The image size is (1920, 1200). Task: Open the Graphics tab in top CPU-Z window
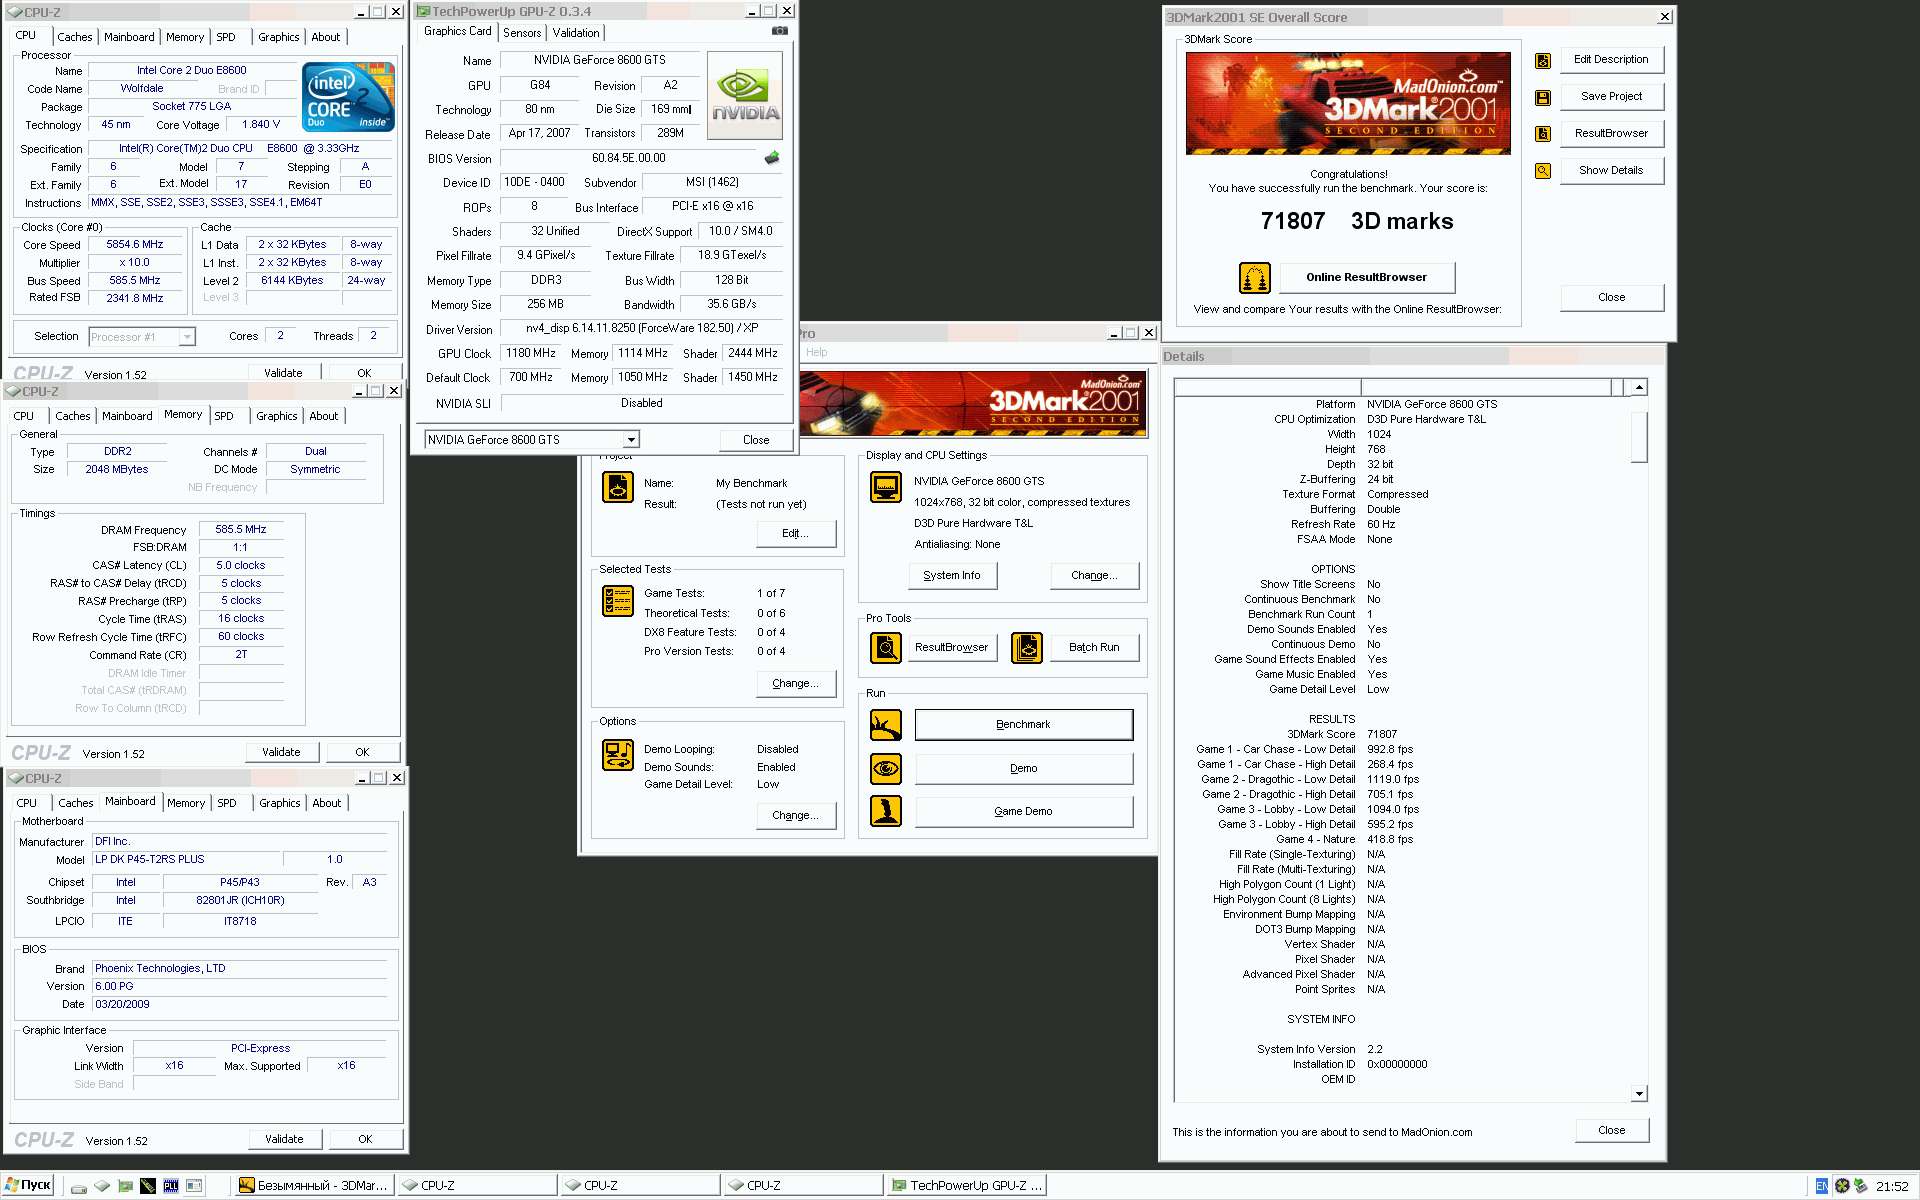click(278, 37)
